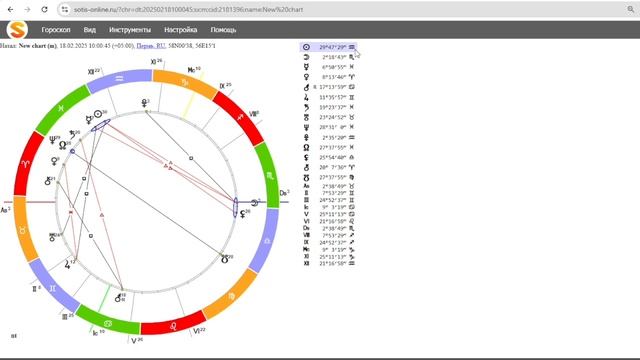The height and width of the screenshot is (360, 640).
Task: Open the Вид menu
Action: pyautogui.click(x=89, y=30)
